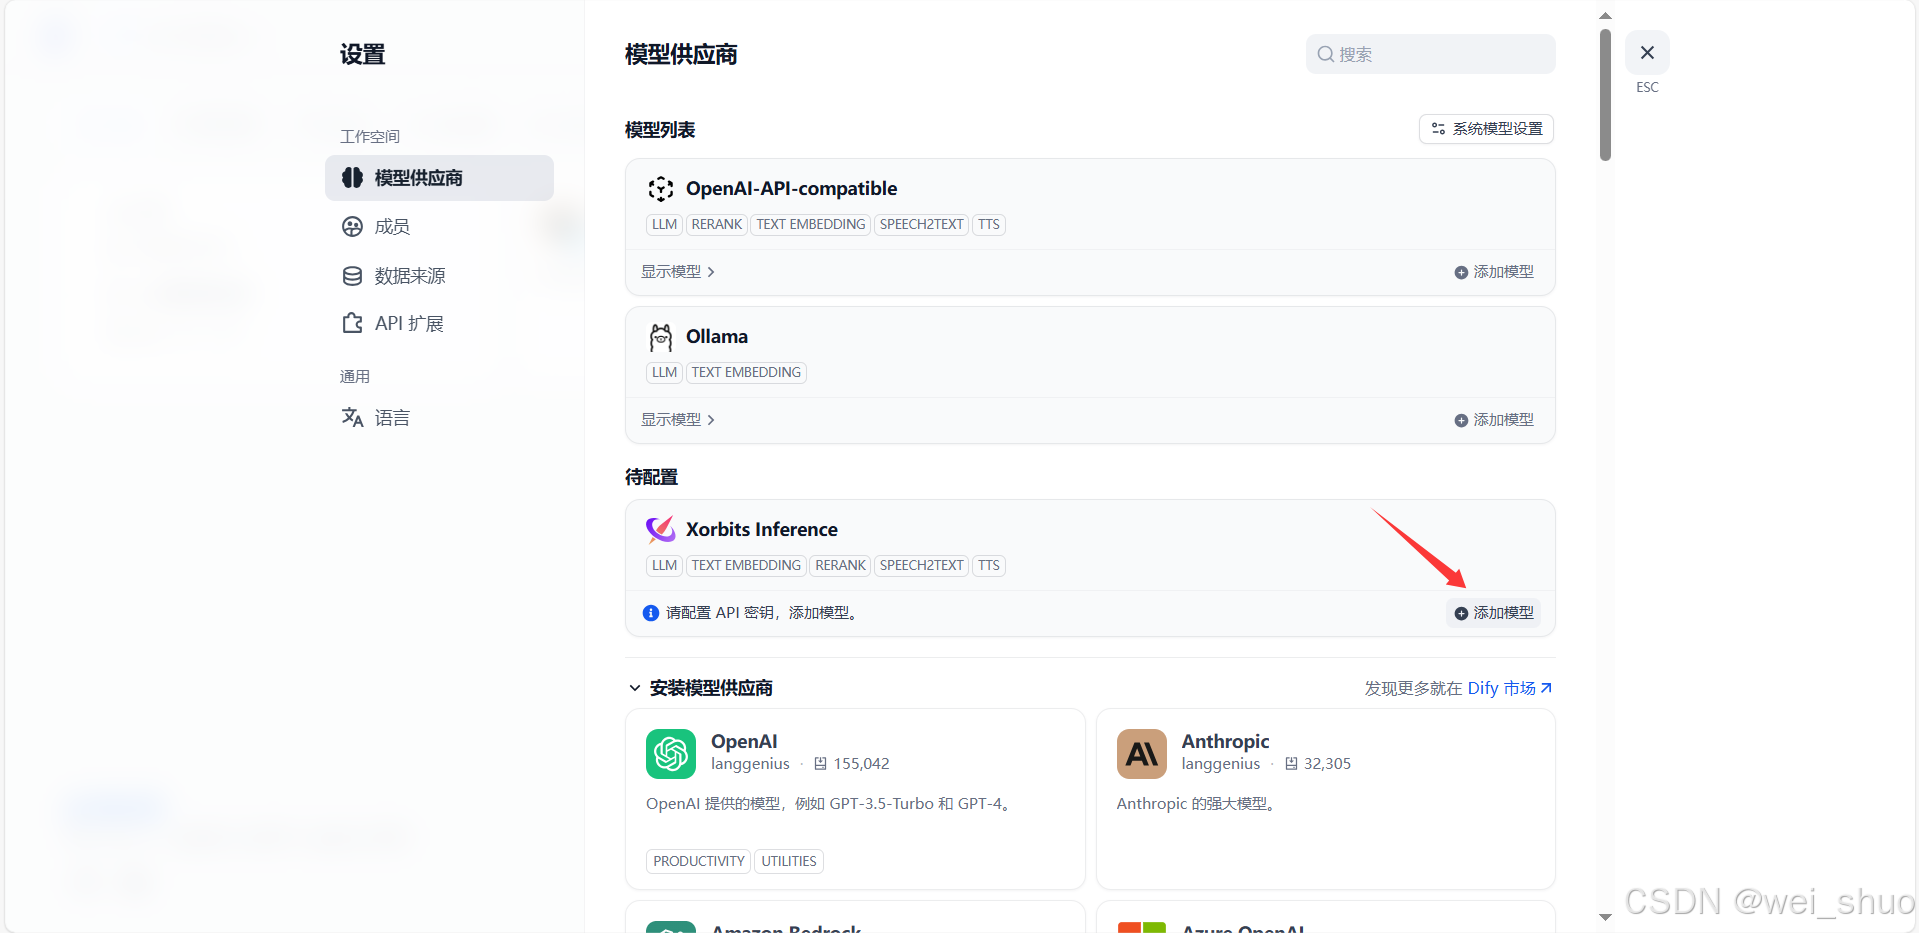Click the PRODUCTIVITY tag on OpenAI card
The height and width of the screenshot is (933, 1919).
(x=699, y=861)
